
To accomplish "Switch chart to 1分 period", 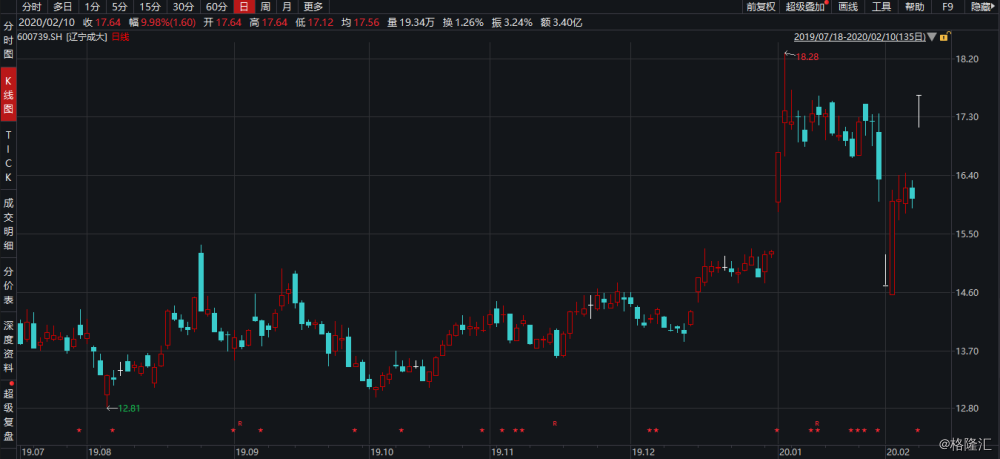I will (92, 7).
